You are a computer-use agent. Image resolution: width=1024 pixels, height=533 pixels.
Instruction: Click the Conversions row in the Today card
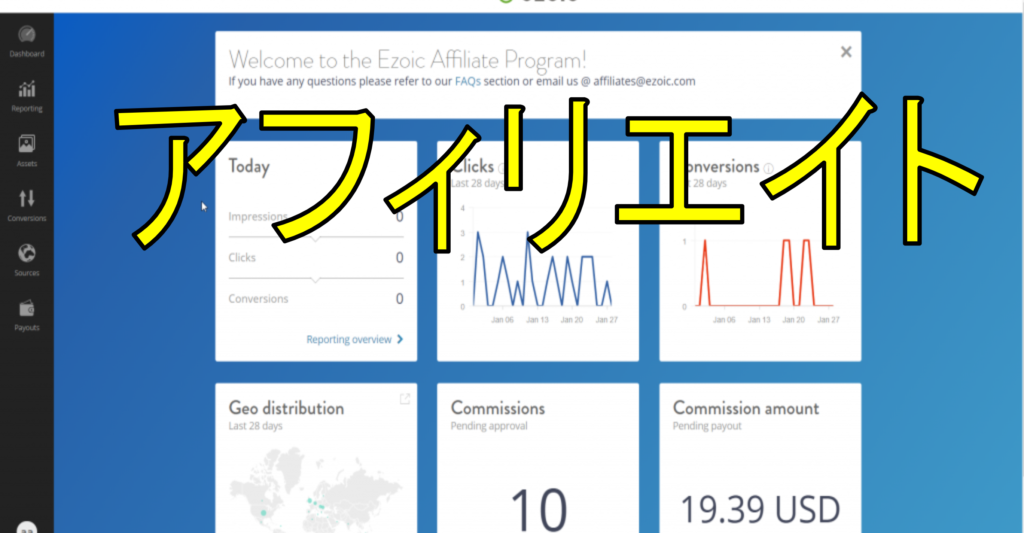coord(316,299)
